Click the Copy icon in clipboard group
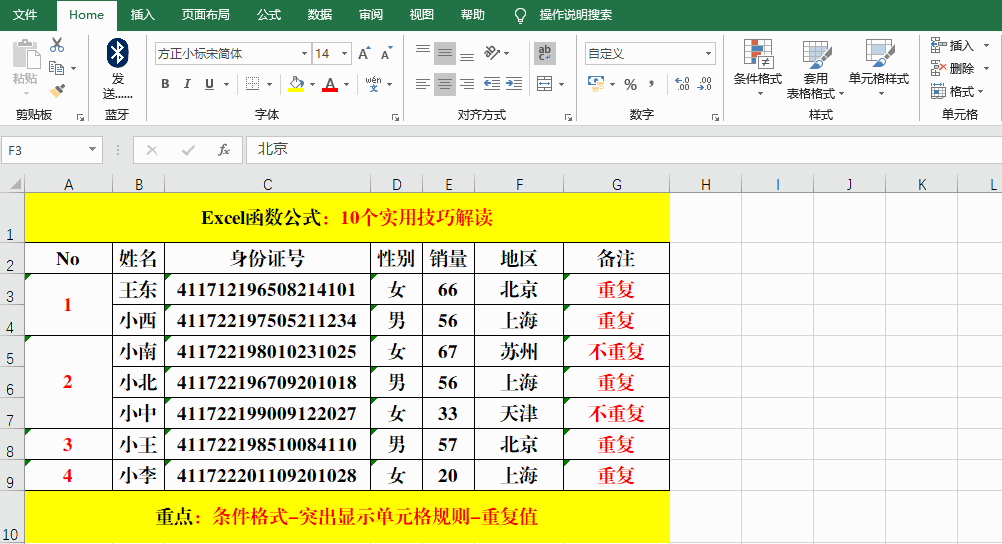This screenshot has height=544, width=1002. pyautogui.click(x=57, y=68)
